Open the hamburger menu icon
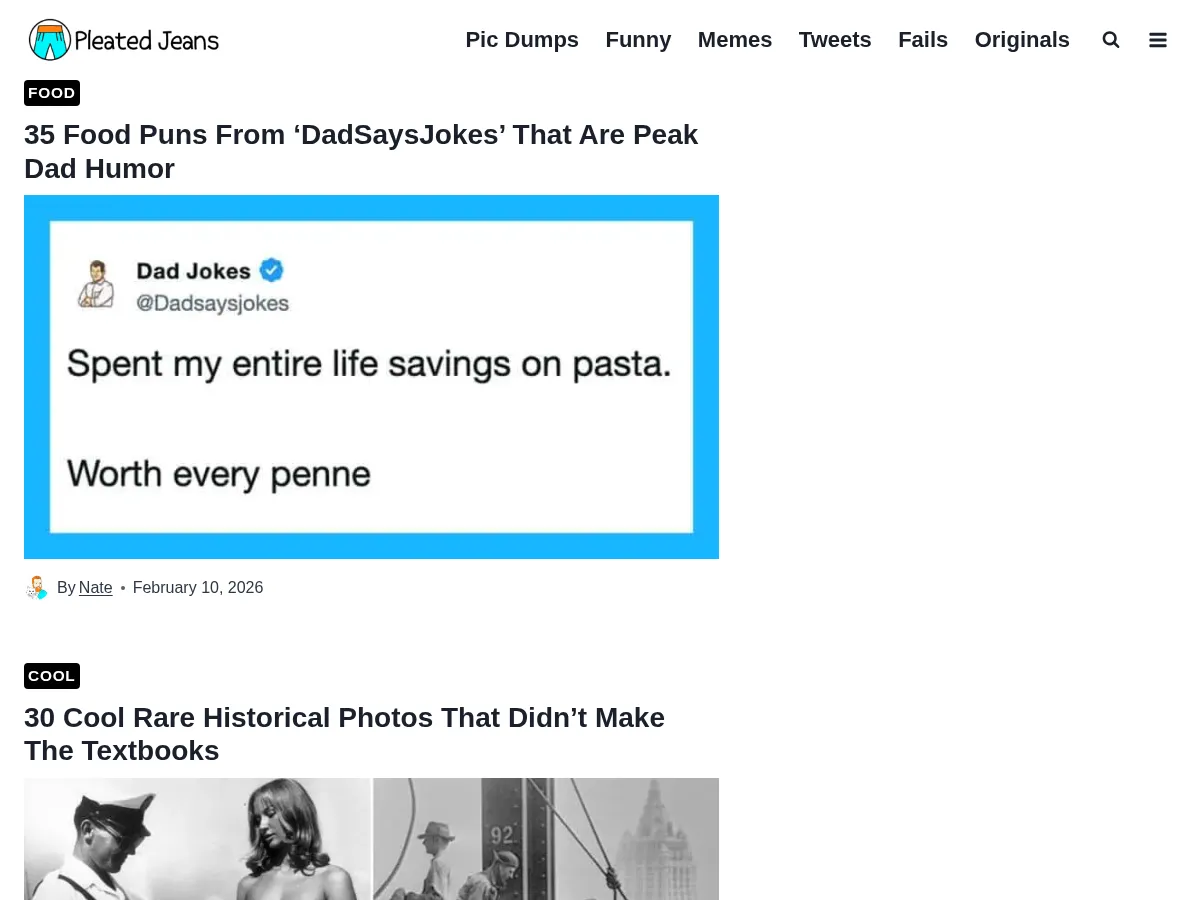This screenshot has height=900, width=1200. [1158, 40]
